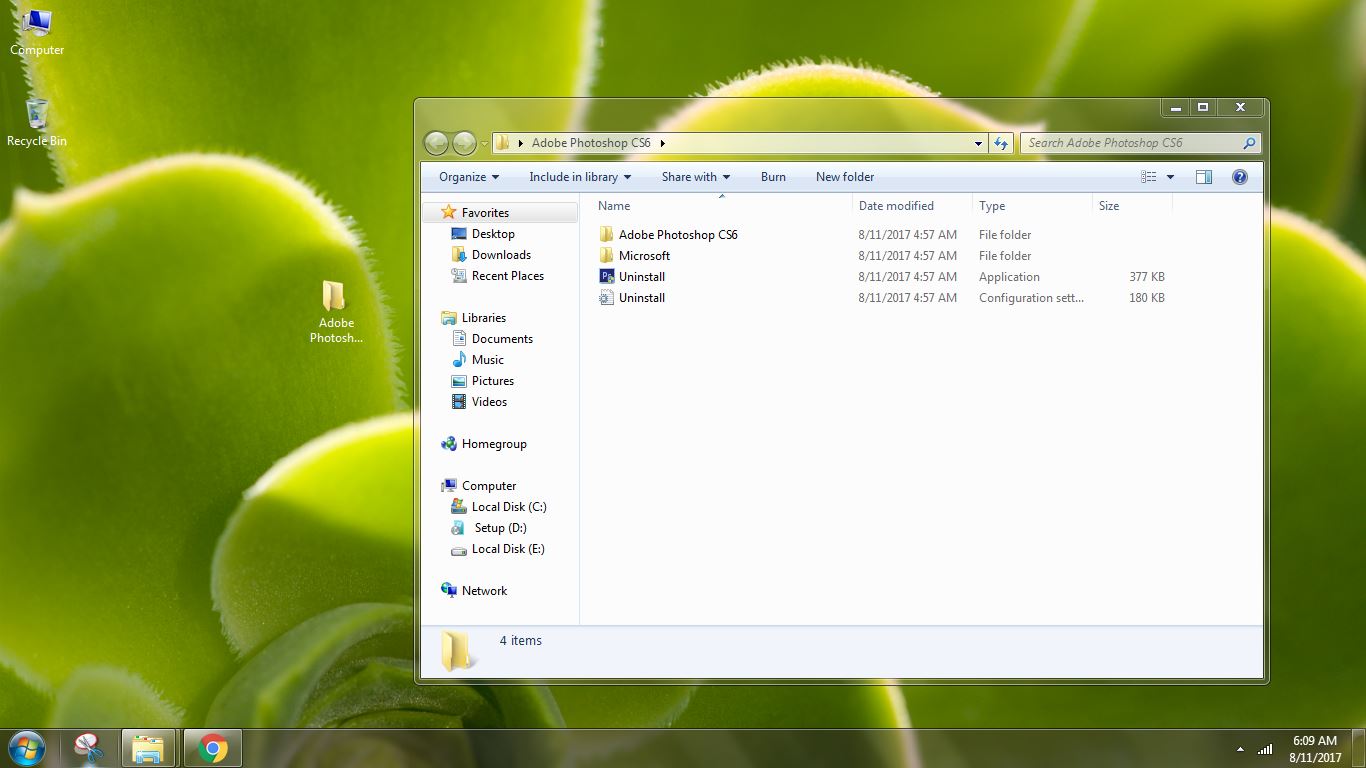Click the Setup (D:) drive icon
This screenshot has height=768, width=1366.
click(x=459, y=528)
